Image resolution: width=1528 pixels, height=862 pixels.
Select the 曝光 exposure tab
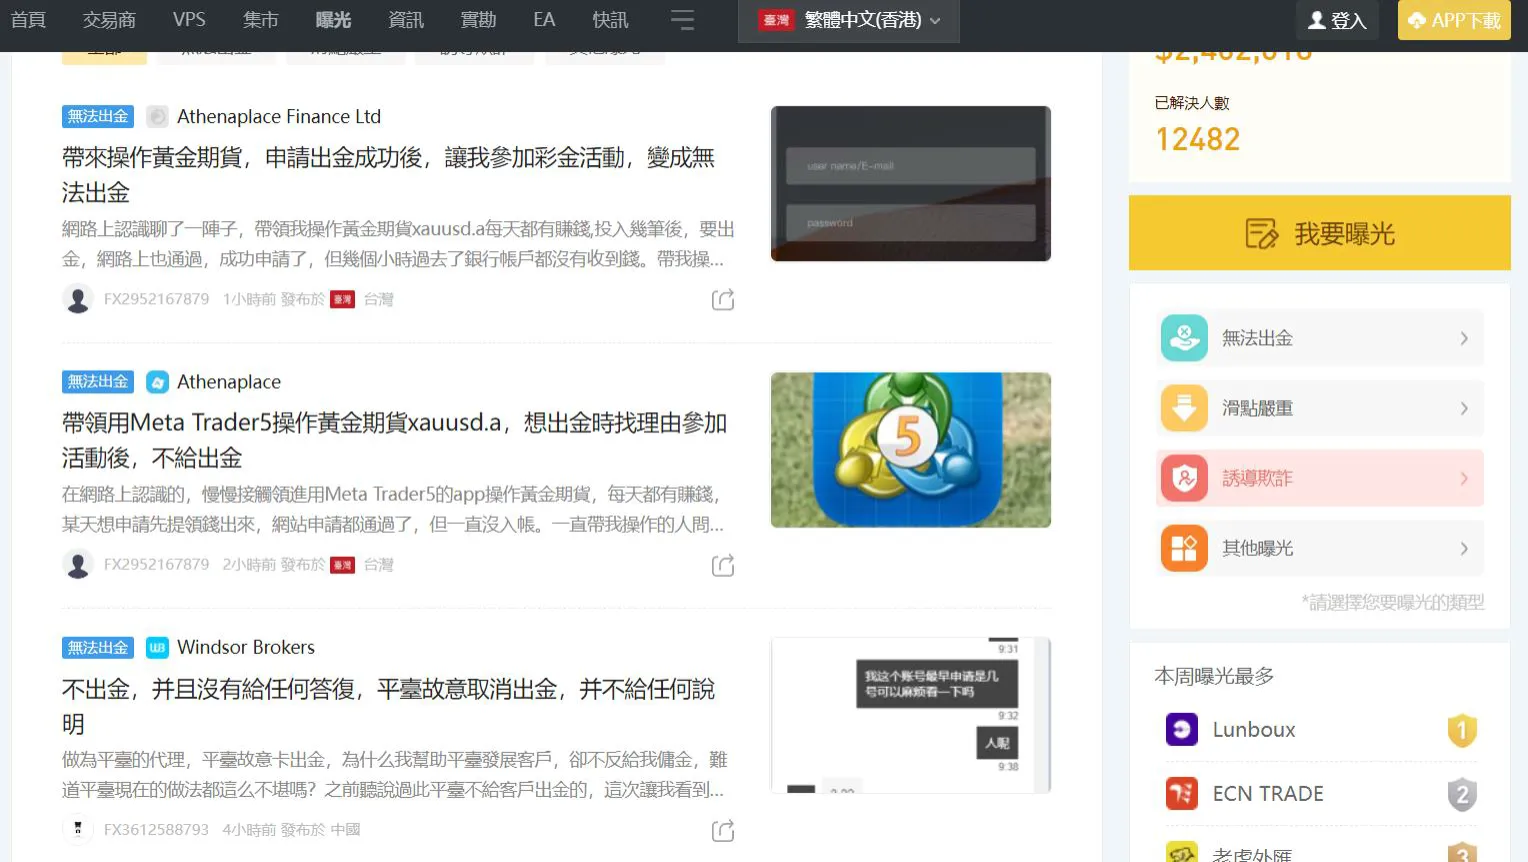[333, 20]
